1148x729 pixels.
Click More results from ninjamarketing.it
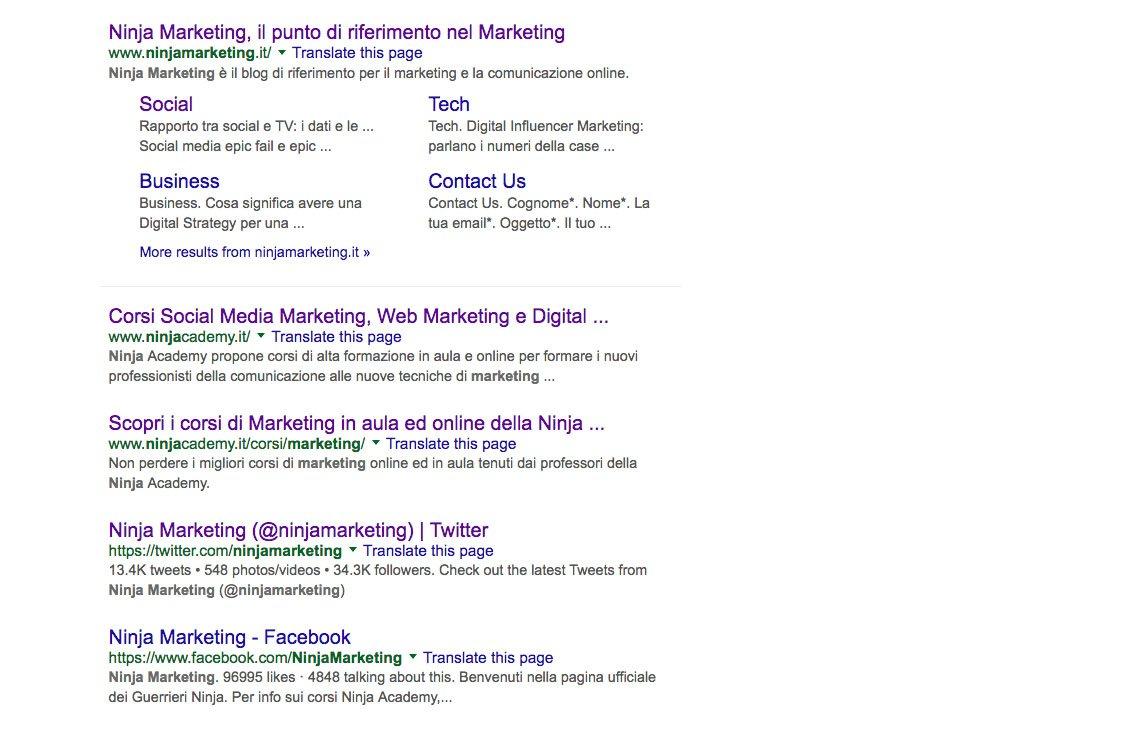tap(254, 252)
